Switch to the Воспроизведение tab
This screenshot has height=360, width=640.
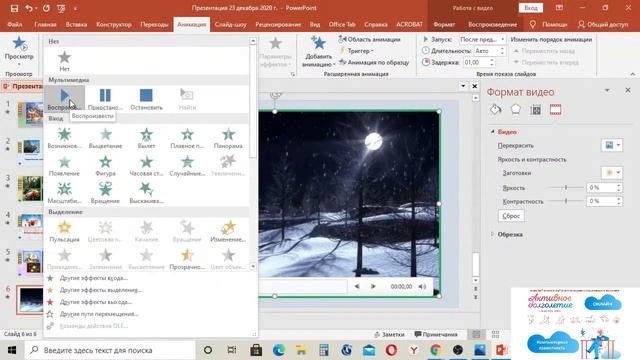click(492, 24)
